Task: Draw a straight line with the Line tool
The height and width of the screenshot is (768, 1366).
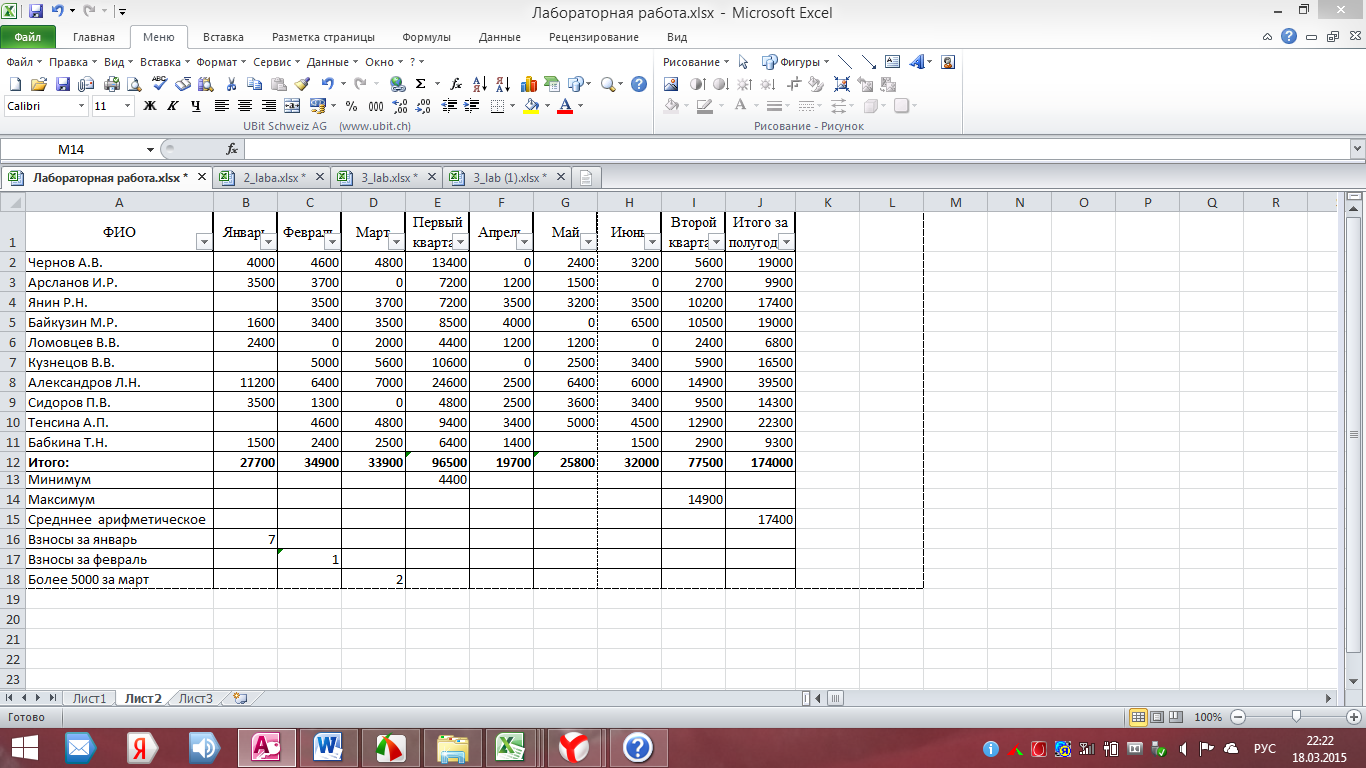Action: click(844, 62)
